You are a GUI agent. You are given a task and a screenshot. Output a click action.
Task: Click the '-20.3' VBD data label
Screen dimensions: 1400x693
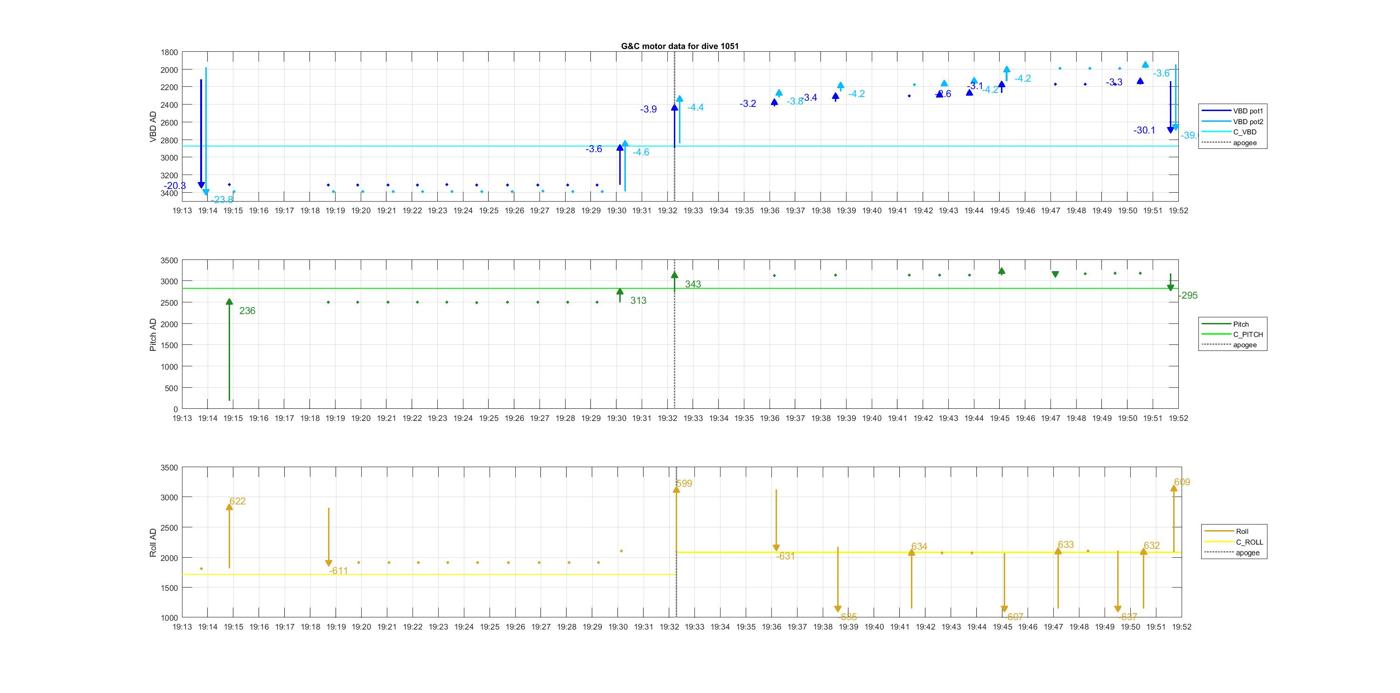tap(175, 186)
